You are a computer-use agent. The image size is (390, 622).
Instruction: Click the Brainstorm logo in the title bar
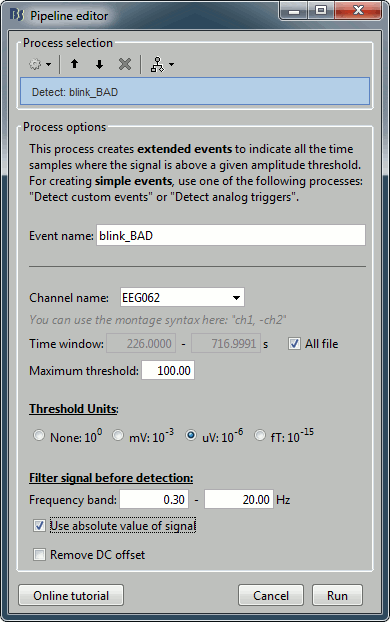(x=17, y=15)
